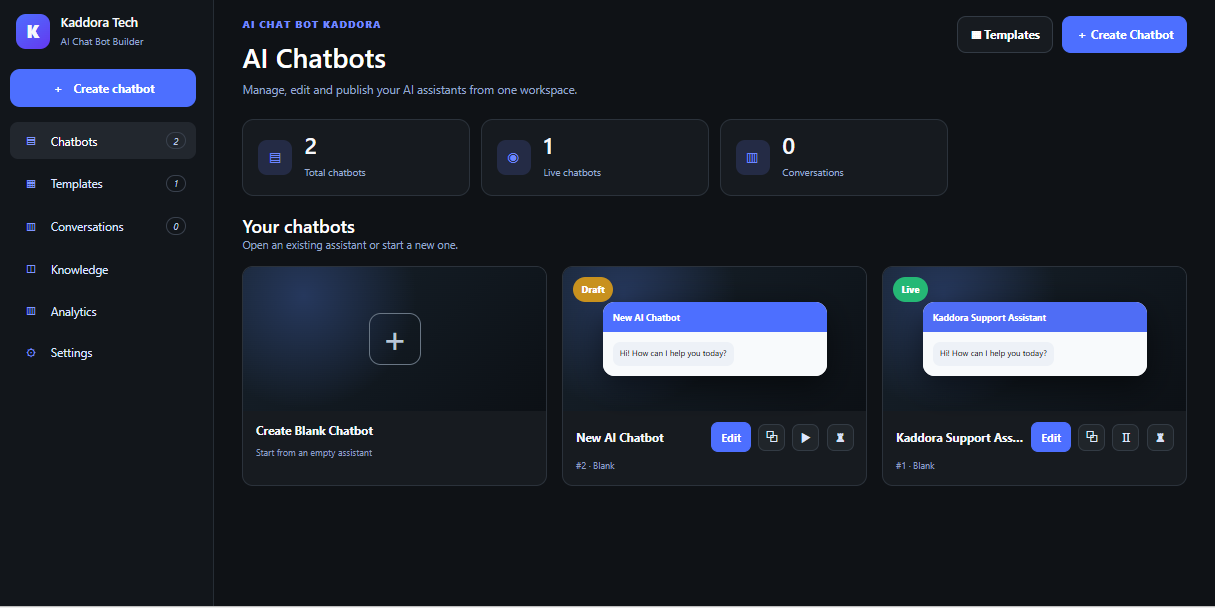Open Knowledge in the sidebar
Screen dimensions: 1215x608
point(103,269)
